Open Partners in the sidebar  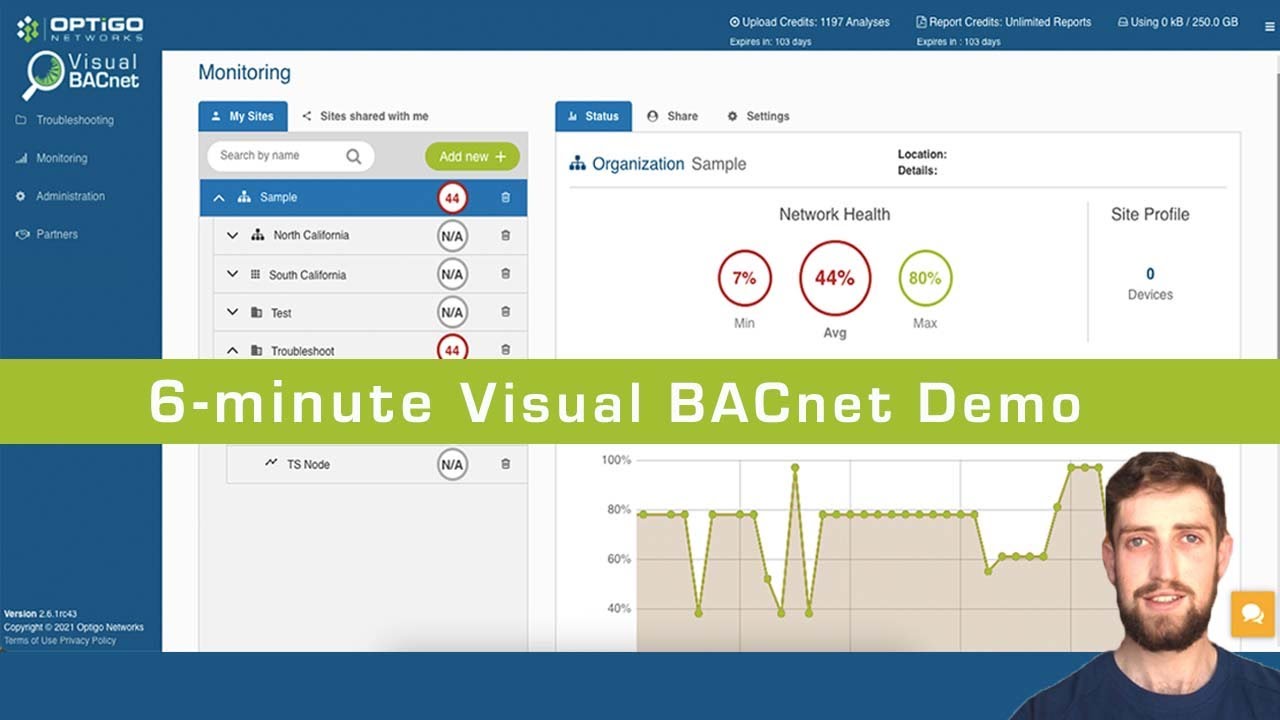pyautogui.click(x=57, y=234)
